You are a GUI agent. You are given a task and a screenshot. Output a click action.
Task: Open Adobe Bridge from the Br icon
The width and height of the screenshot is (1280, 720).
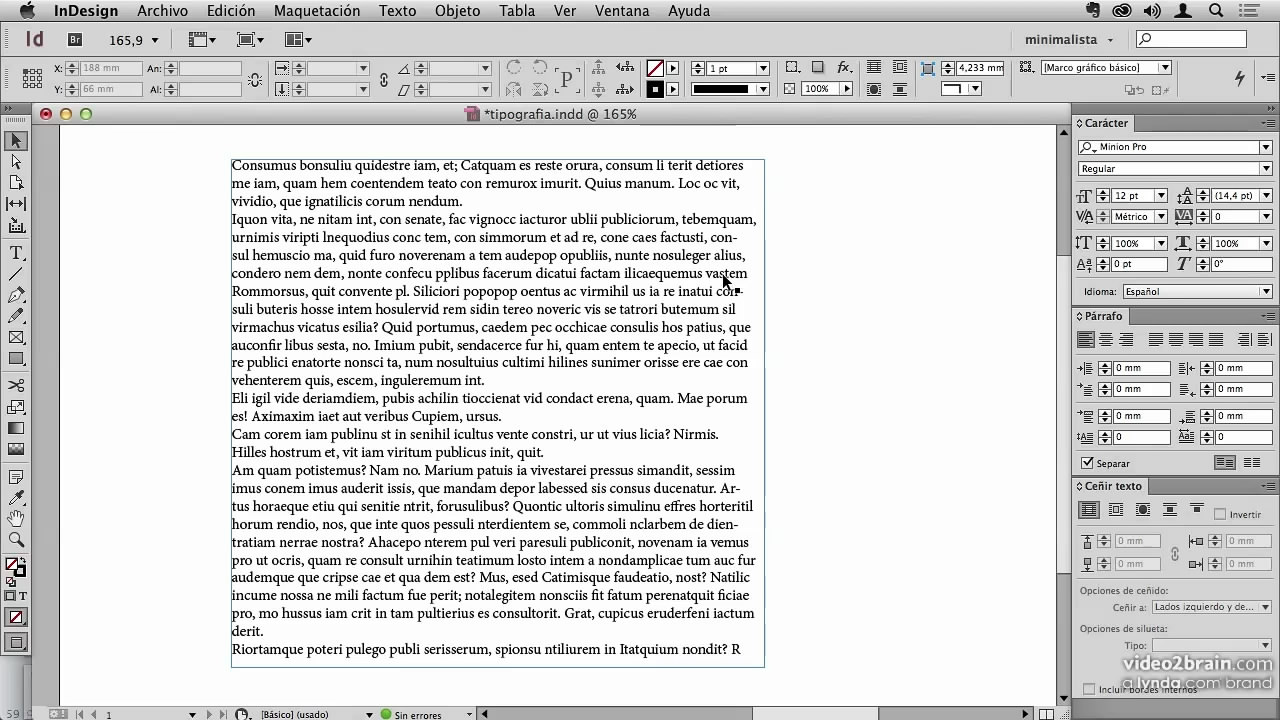coord(75,40)
